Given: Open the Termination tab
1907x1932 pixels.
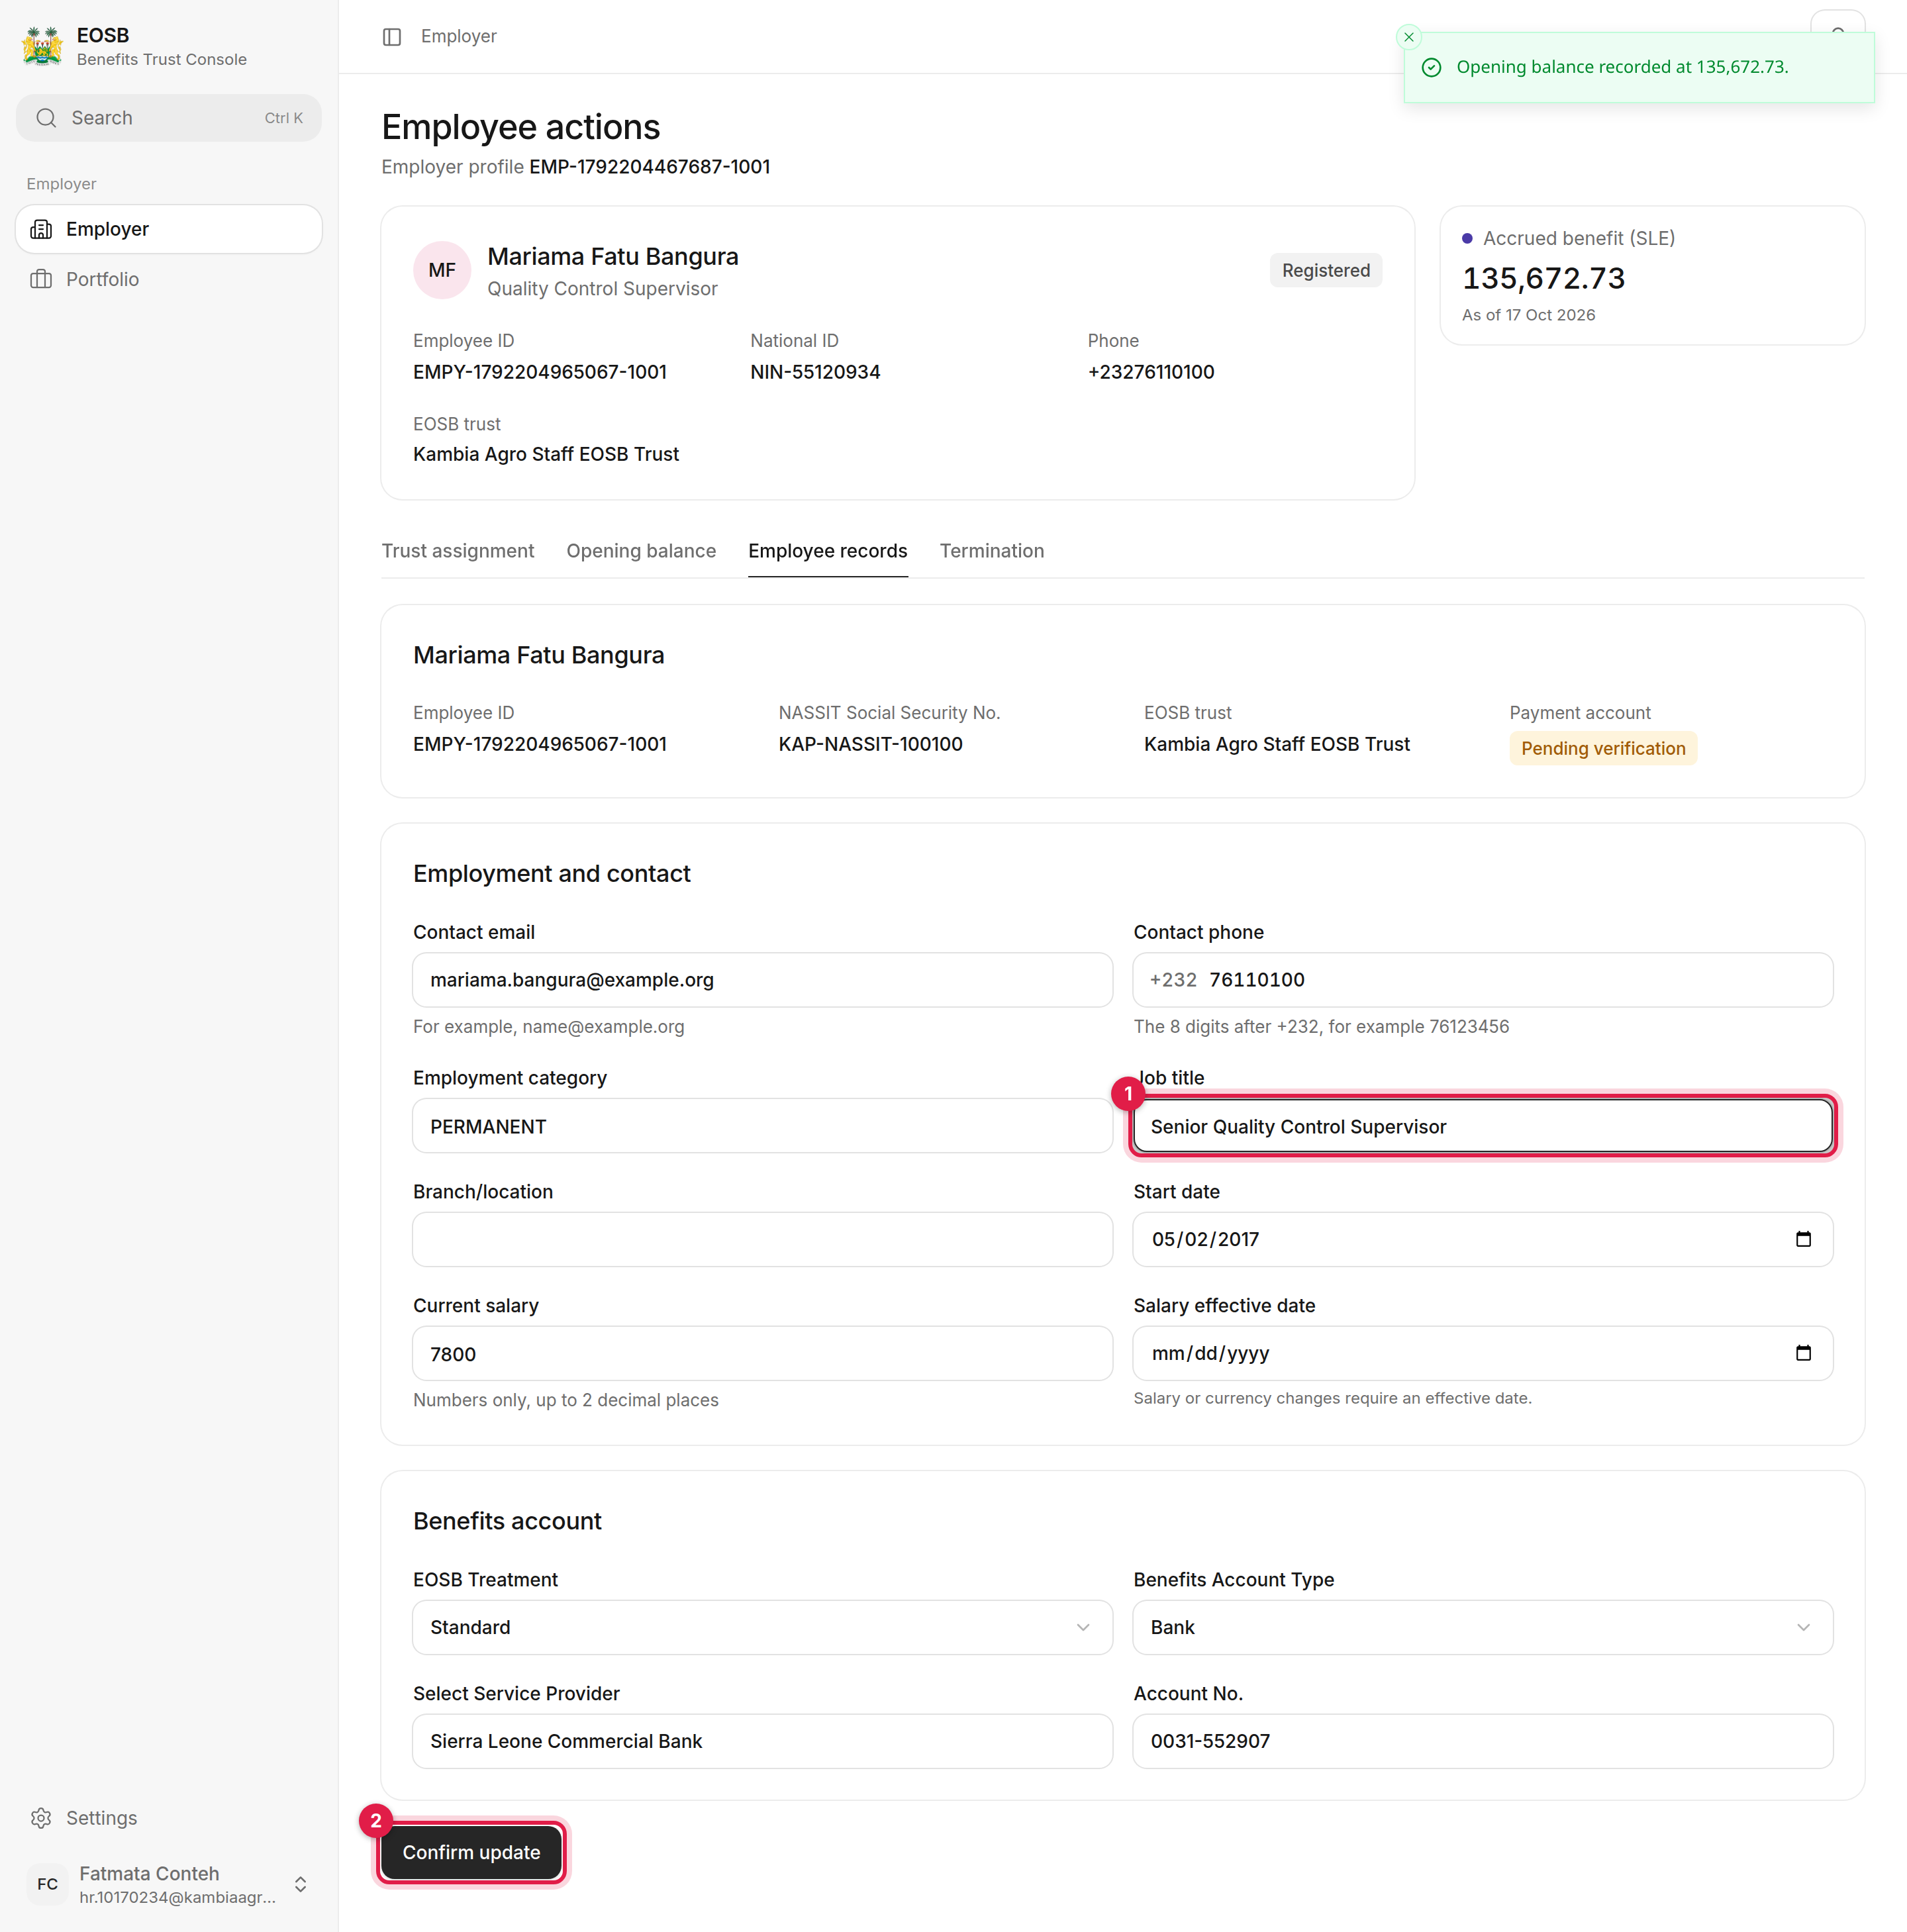Looking at the screenshot, I should pyautogui.click(x=992, y=551).
